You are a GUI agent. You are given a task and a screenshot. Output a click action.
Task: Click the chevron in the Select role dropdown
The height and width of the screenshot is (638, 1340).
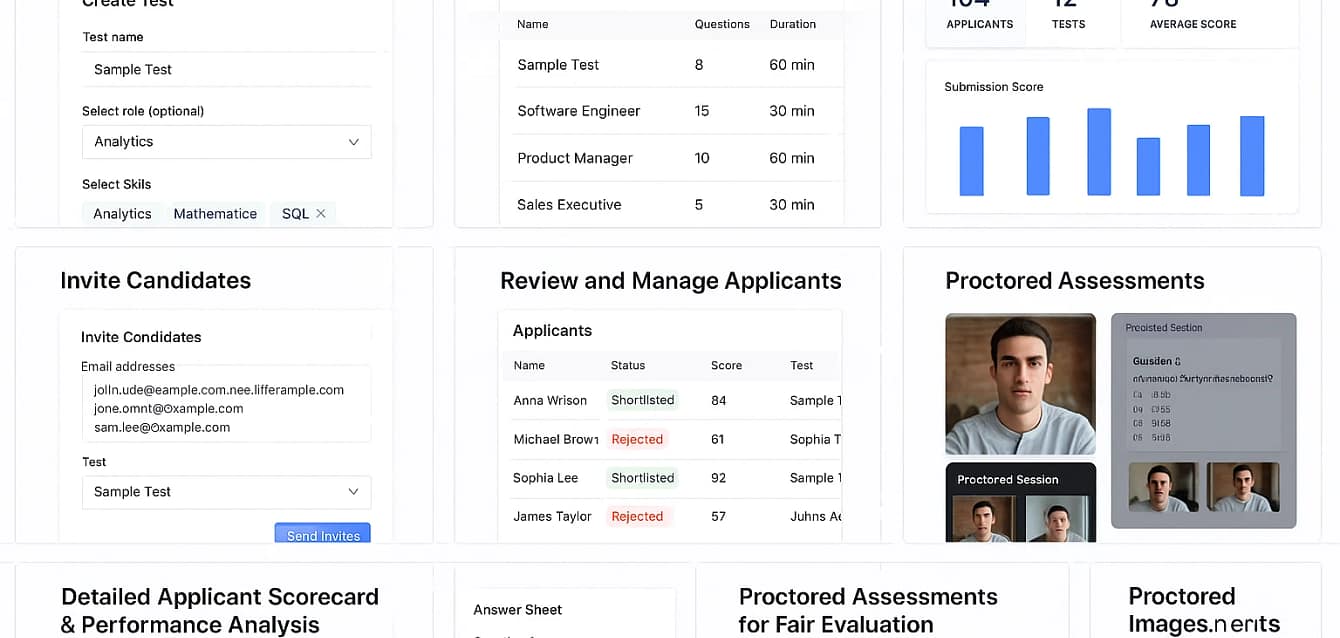pos(353,142)
